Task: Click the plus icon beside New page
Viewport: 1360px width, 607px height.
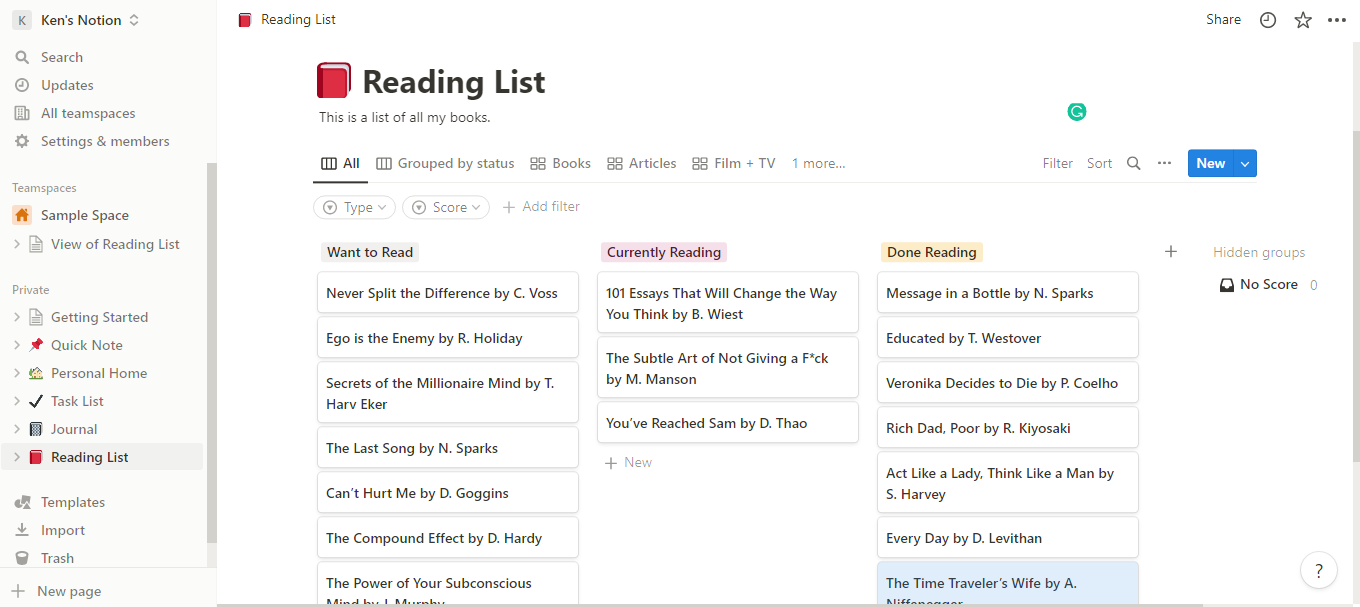Action: pyautogui.click(x=18, y=591)
